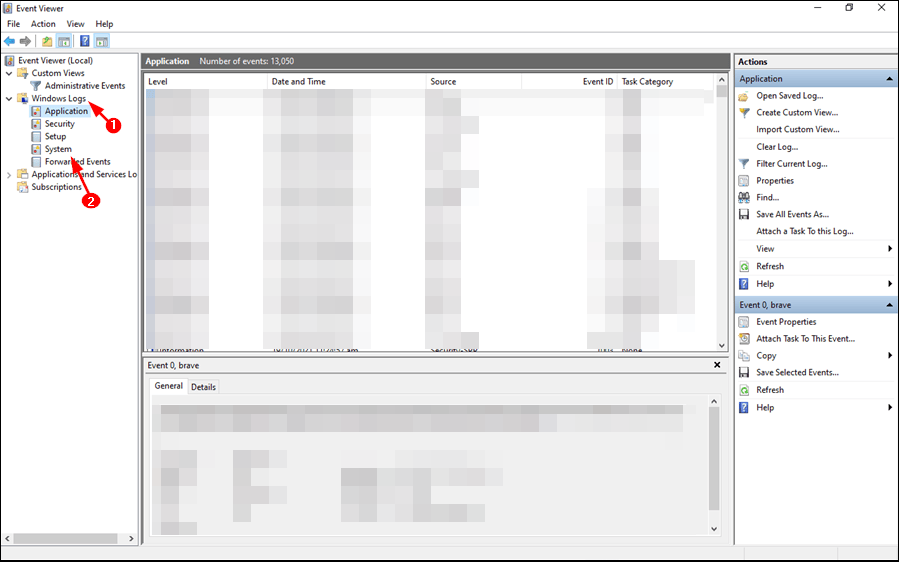Click Clear Log... in Actions pane

pyautogui.click(x=777, y=147)
